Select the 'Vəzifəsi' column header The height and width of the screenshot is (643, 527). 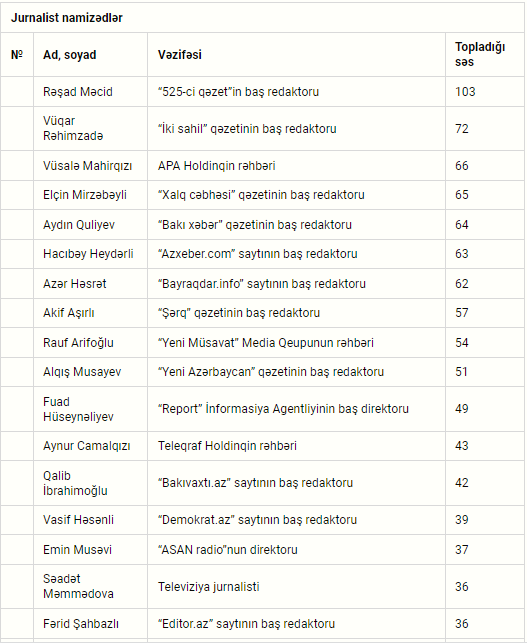pos(180,55)
